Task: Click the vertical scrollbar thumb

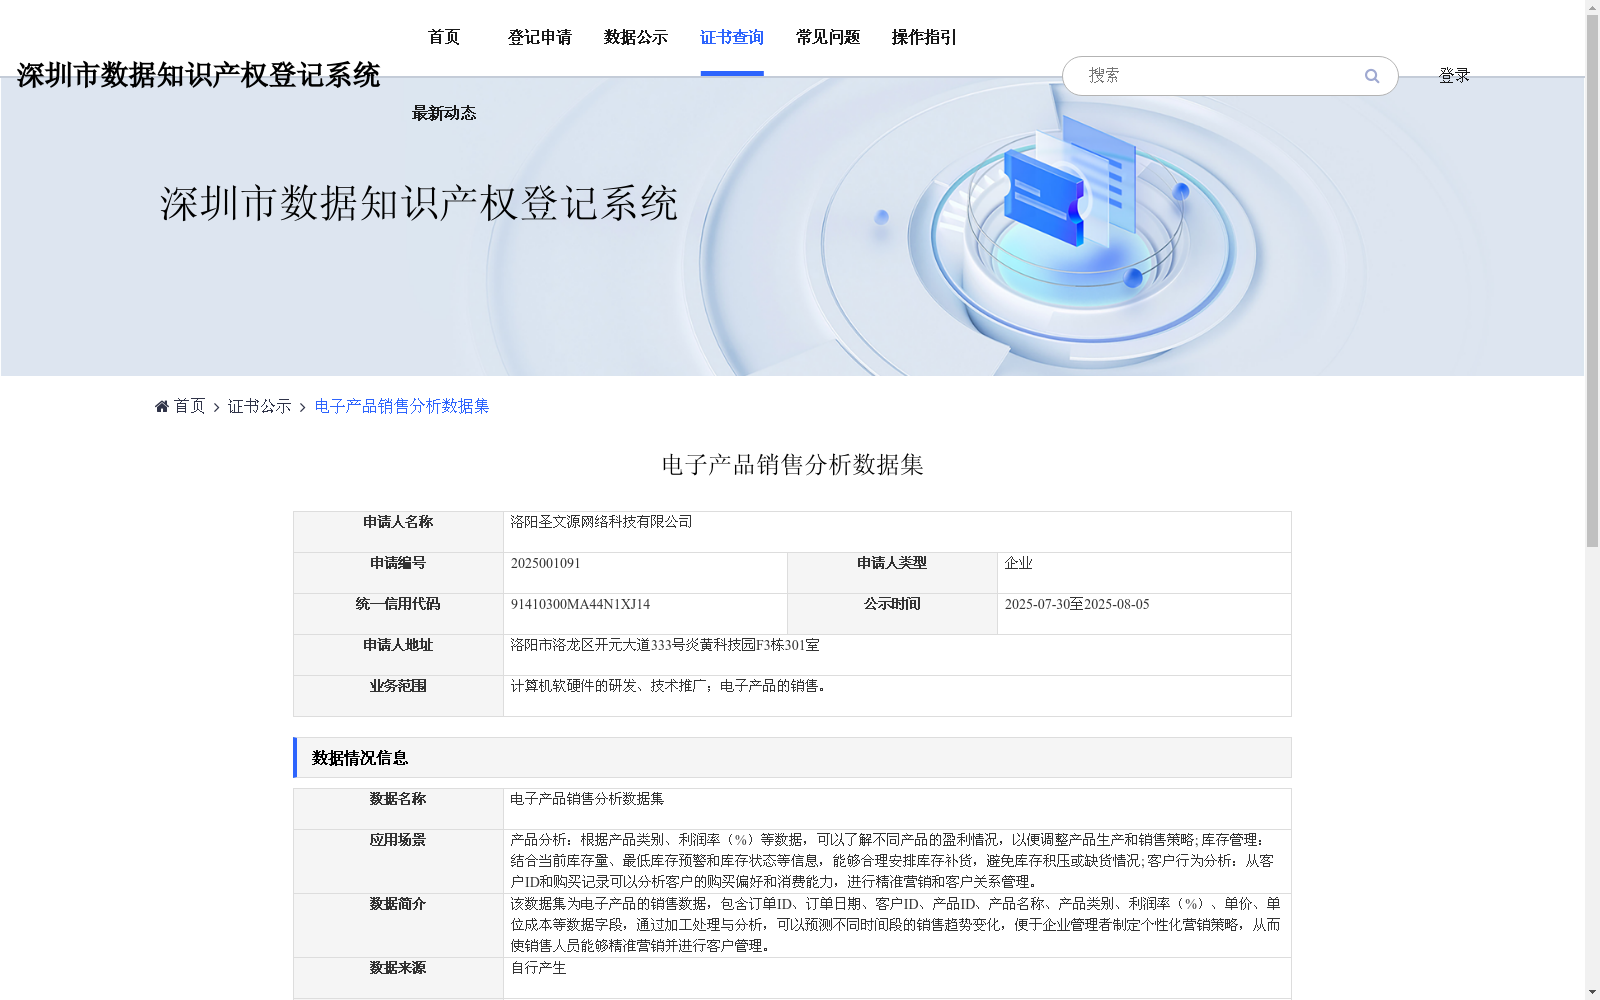Action: click(1592, 281)
